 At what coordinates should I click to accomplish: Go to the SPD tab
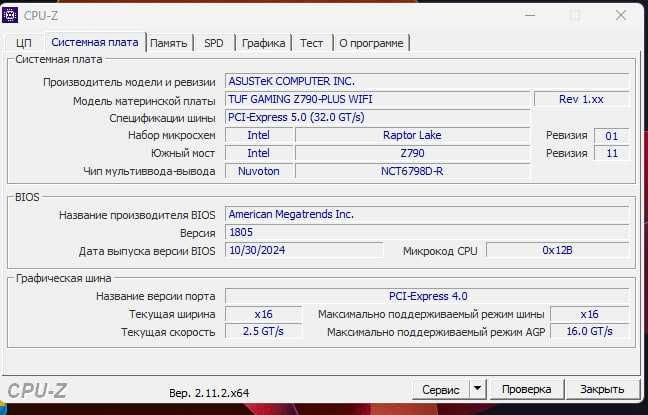tap(214, 43)
